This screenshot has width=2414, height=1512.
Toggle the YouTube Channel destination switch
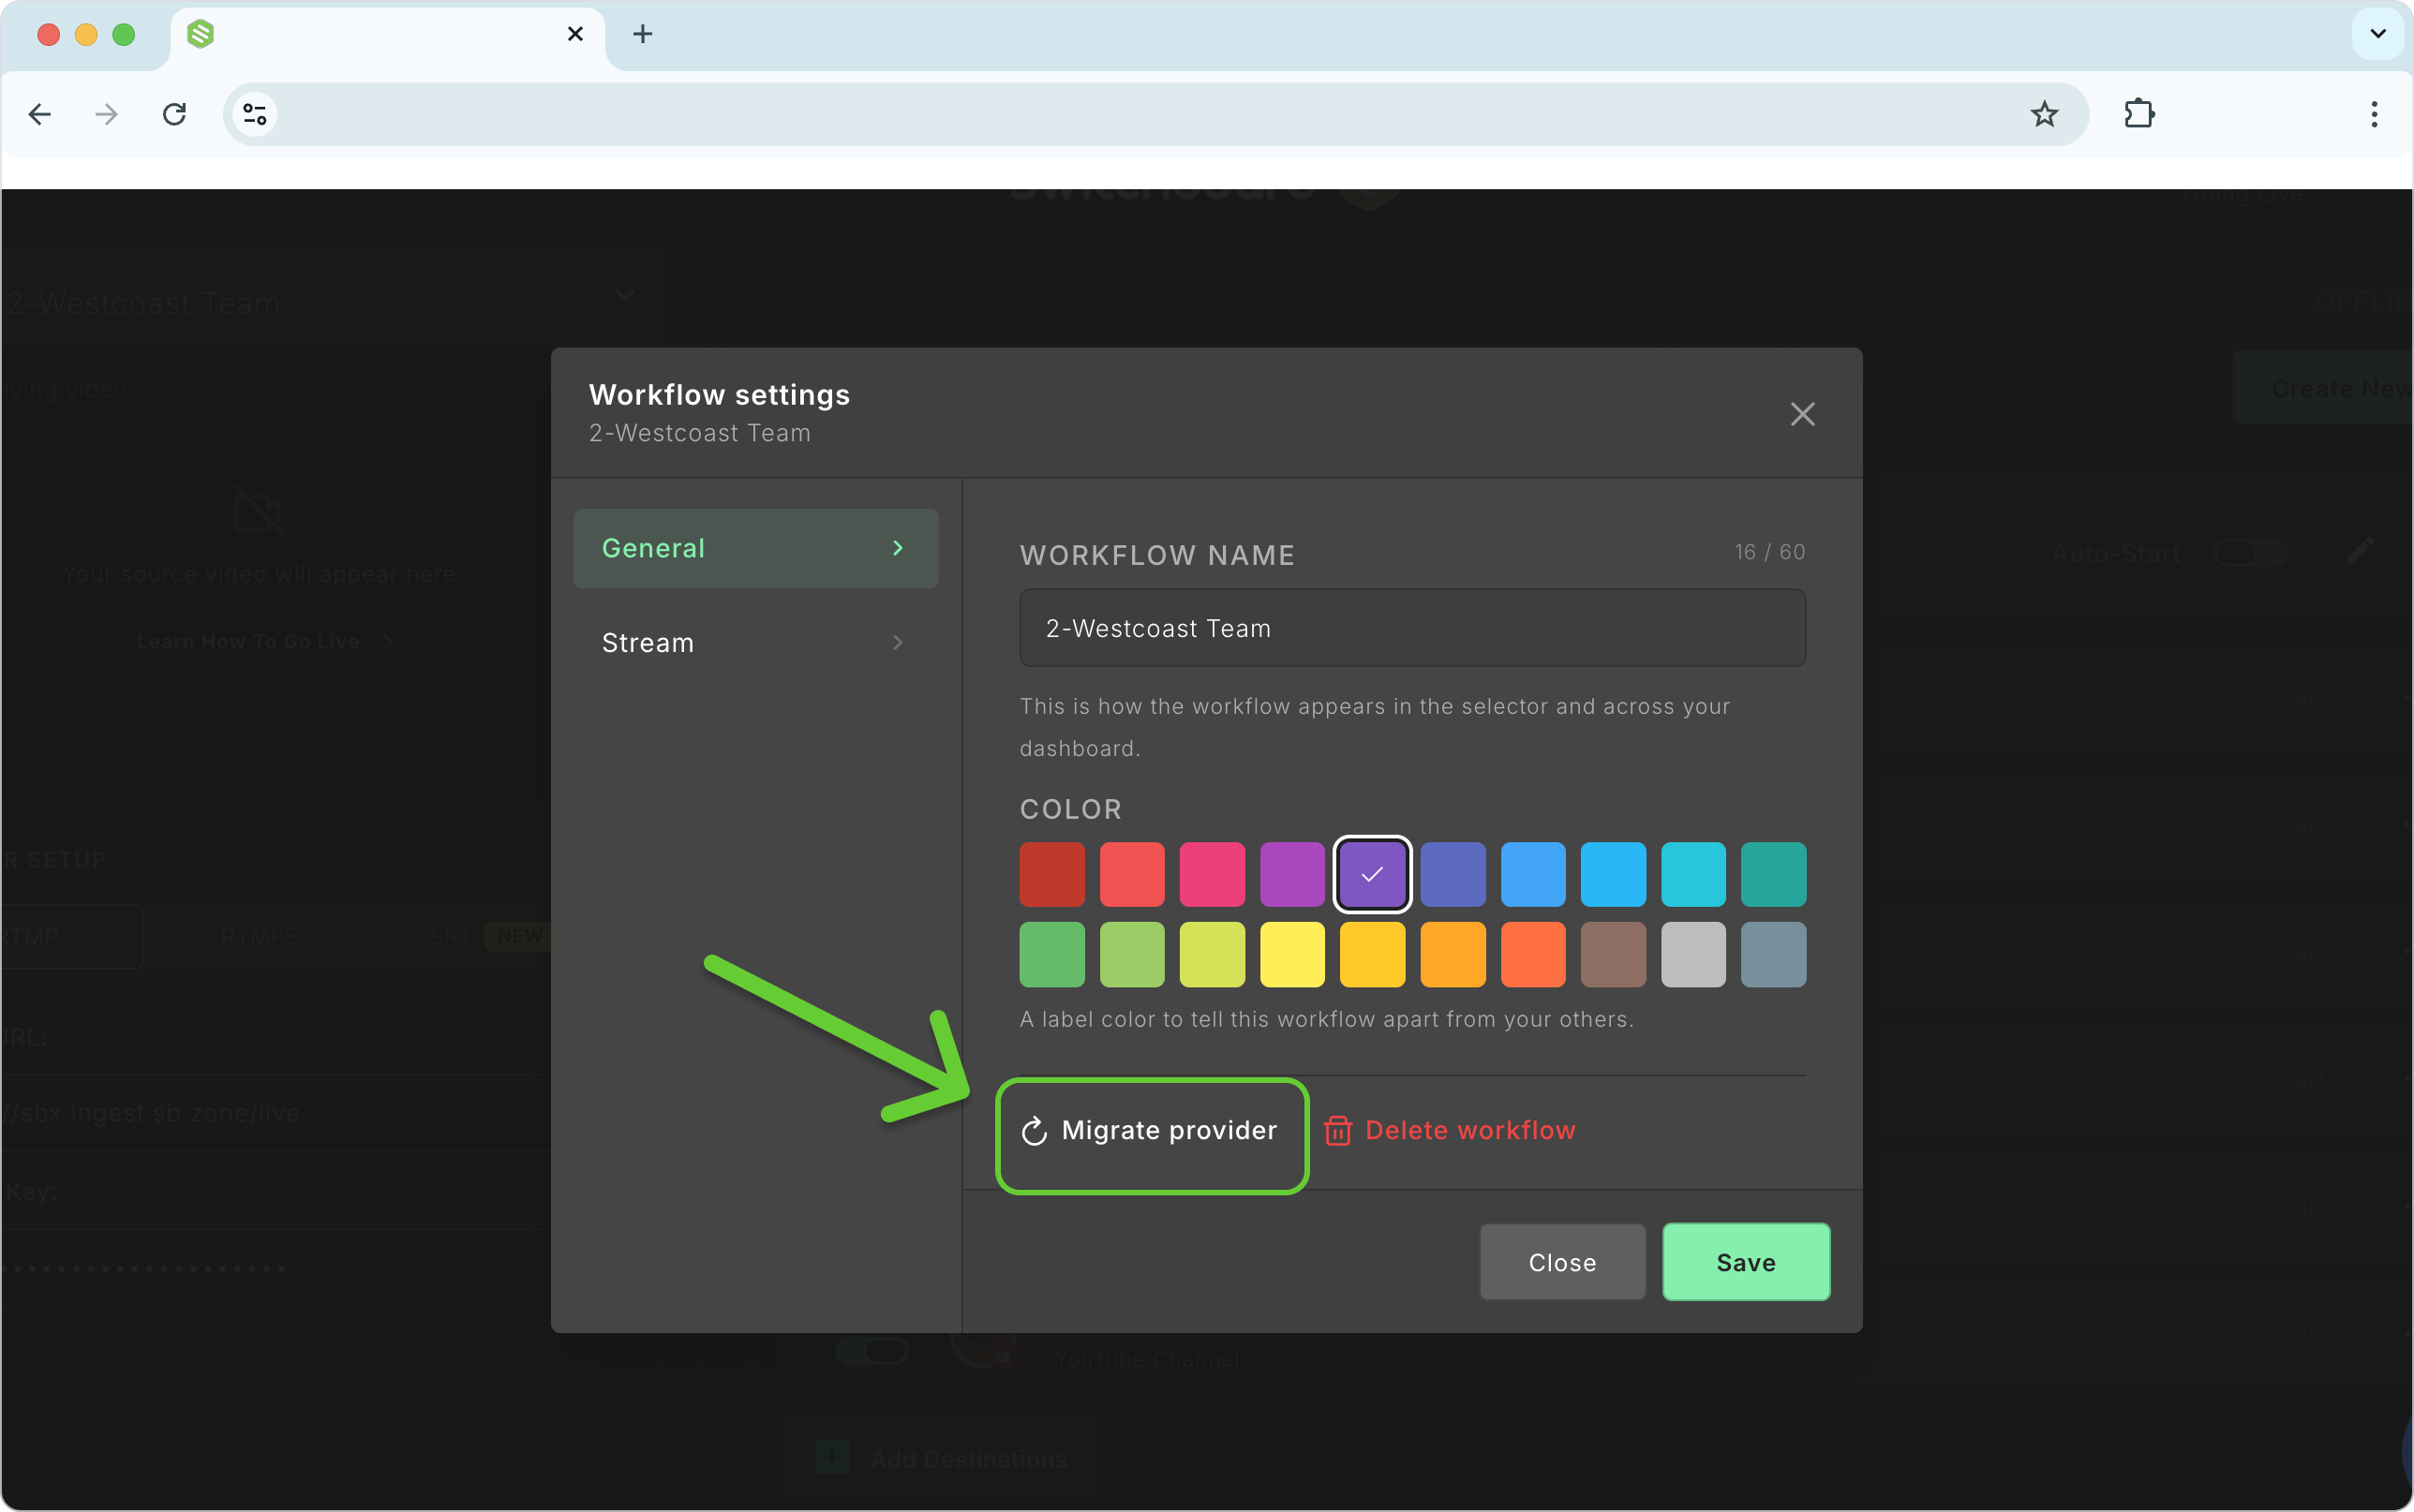coord(873,1352)
